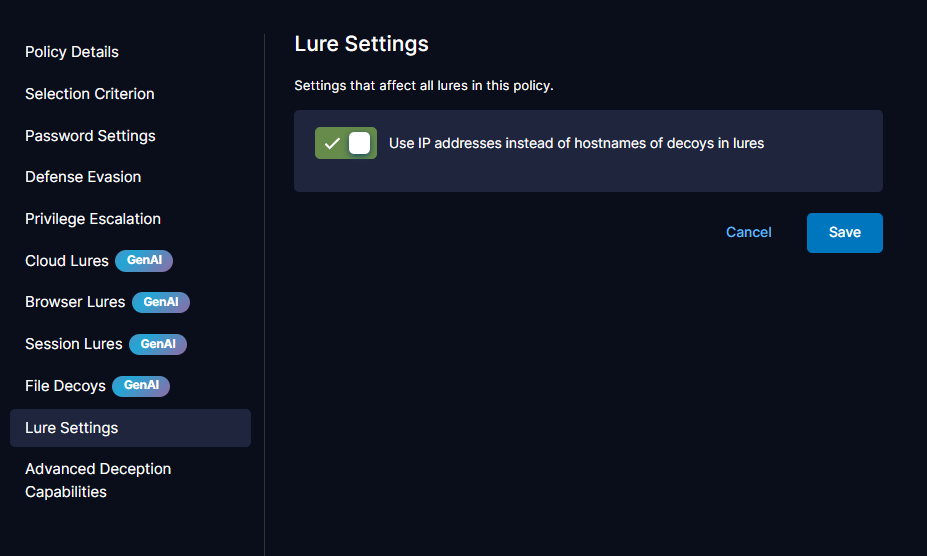Click the GenAI badge beside Cloud Lures
Image resolution: width=927 pixels, height=556 pixels.
pos(144,261)
